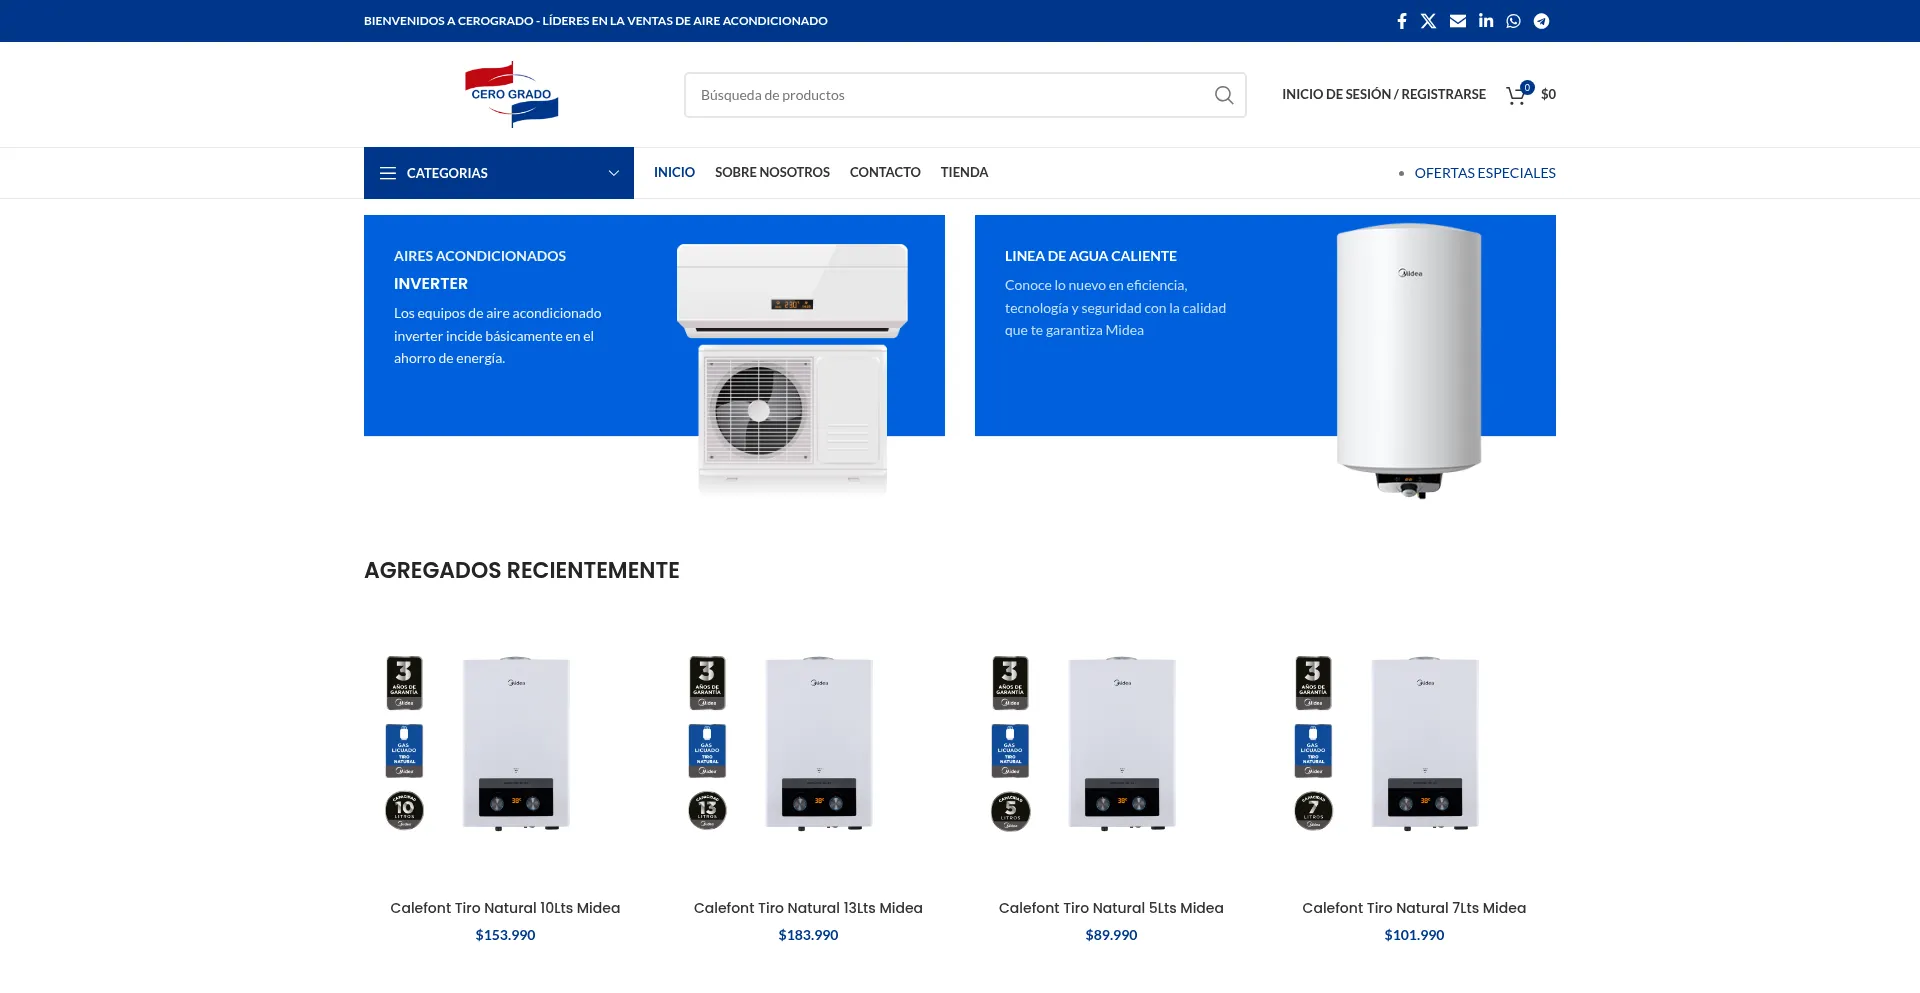Click the $101.990 price
1920x993 pixels.
tap(1414, 935)
